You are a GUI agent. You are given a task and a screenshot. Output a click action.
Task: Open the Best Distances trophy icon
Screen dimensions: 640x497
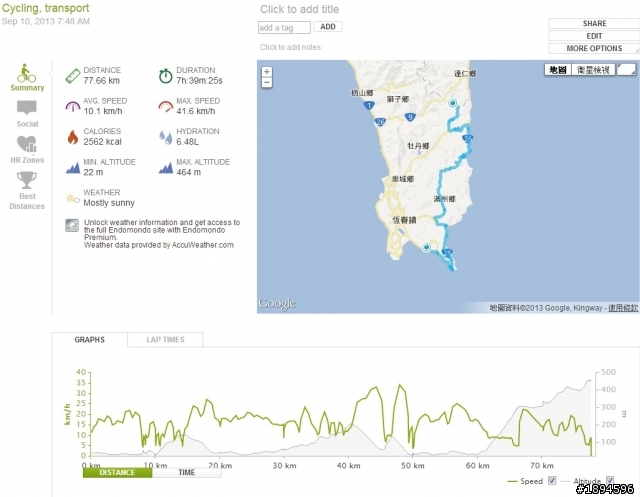pos(27,180)
